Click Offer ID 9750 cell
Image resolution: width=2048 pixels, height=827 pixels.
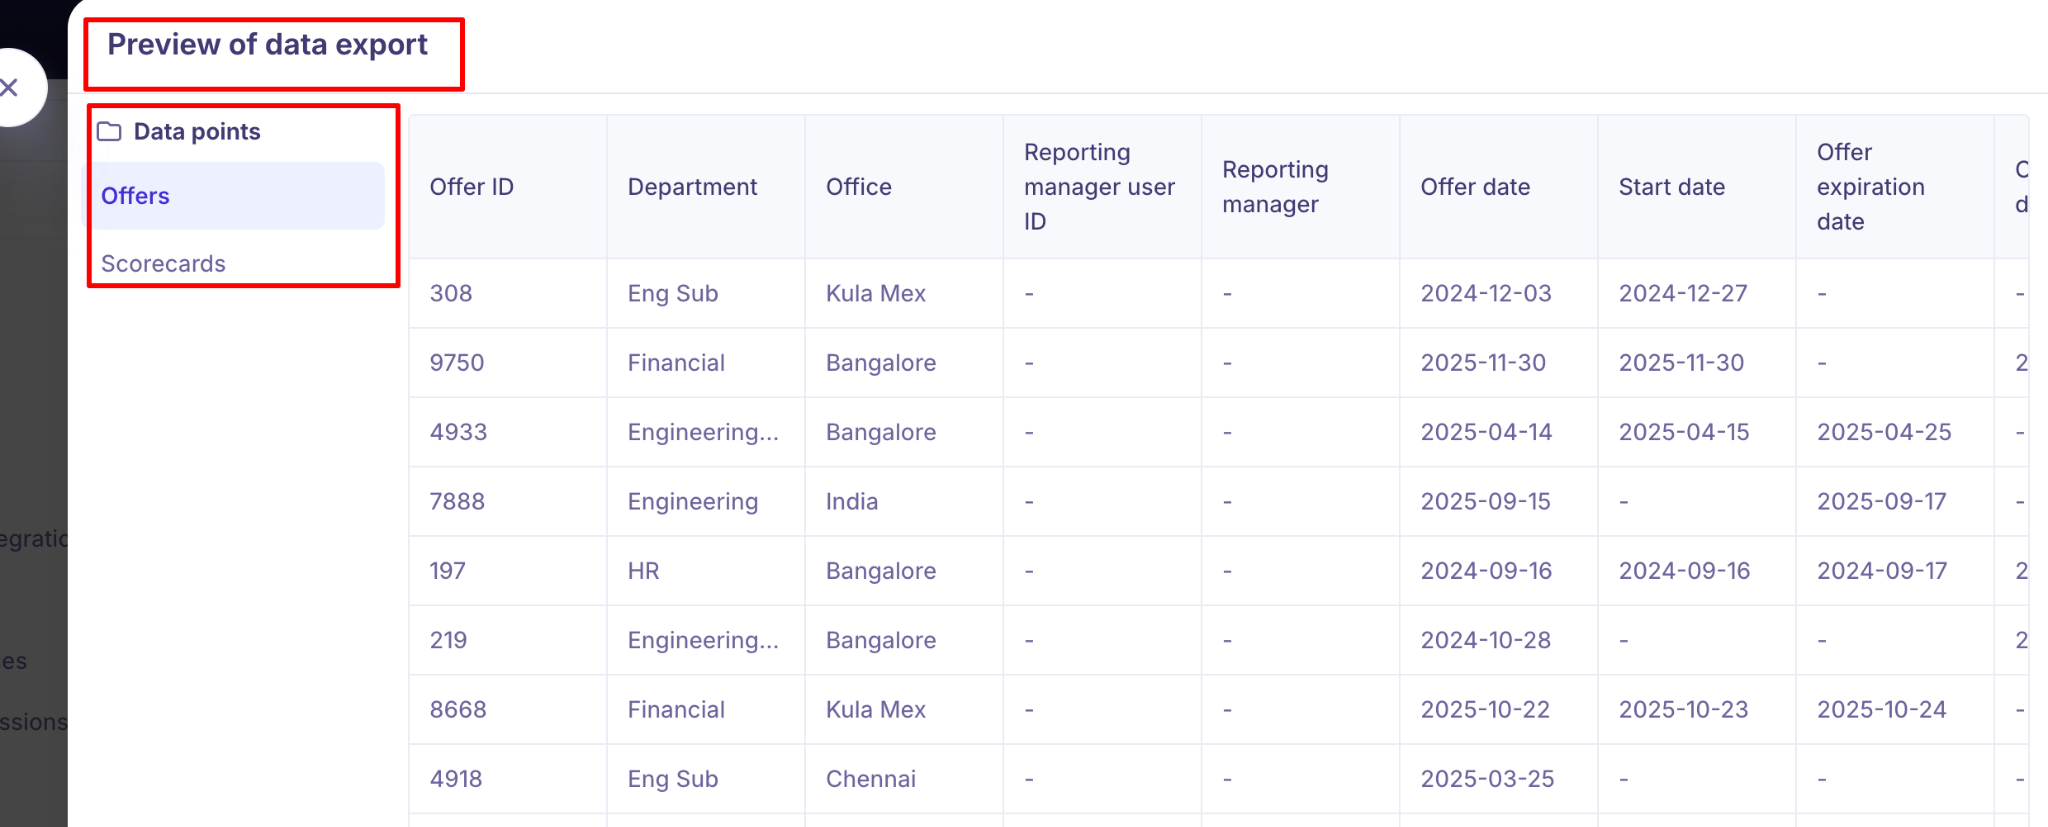(457, 363)
